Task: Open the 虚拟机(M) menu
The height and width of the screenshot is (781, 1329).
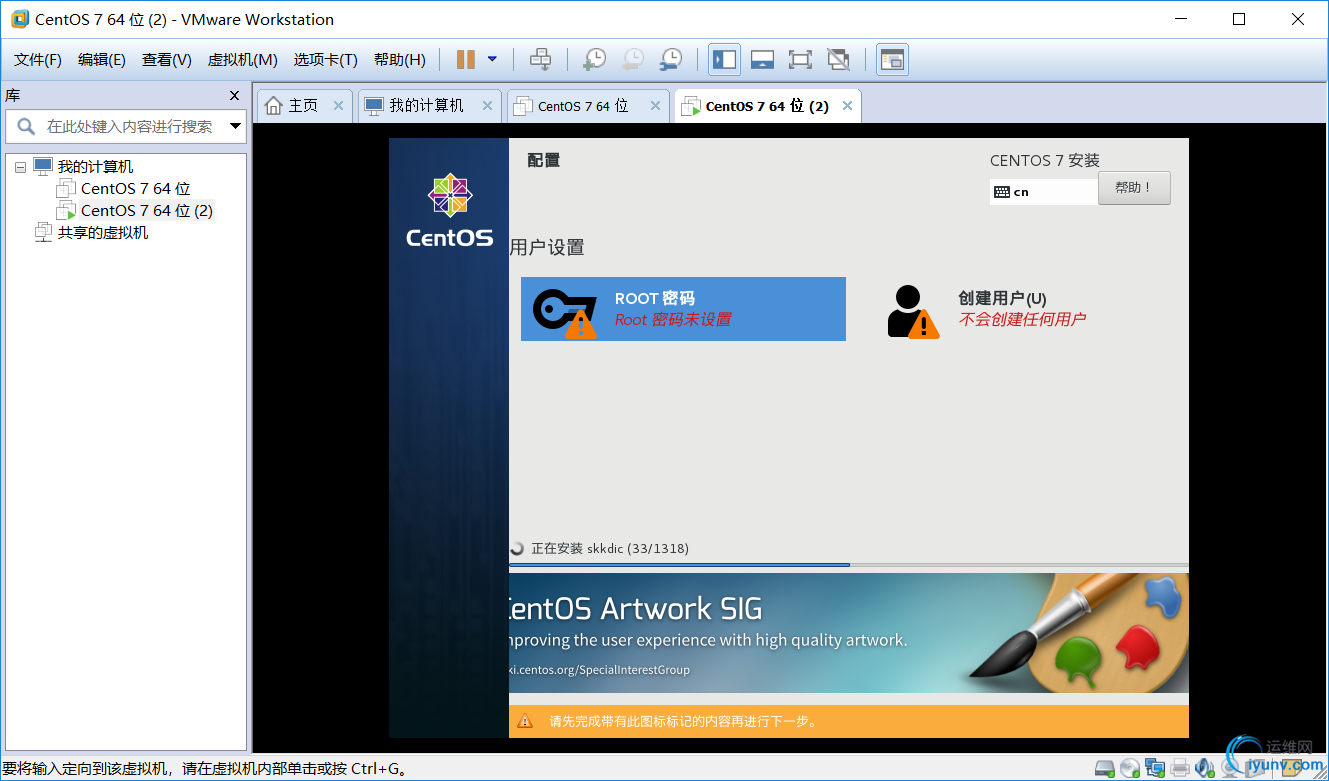Action: 242,60
